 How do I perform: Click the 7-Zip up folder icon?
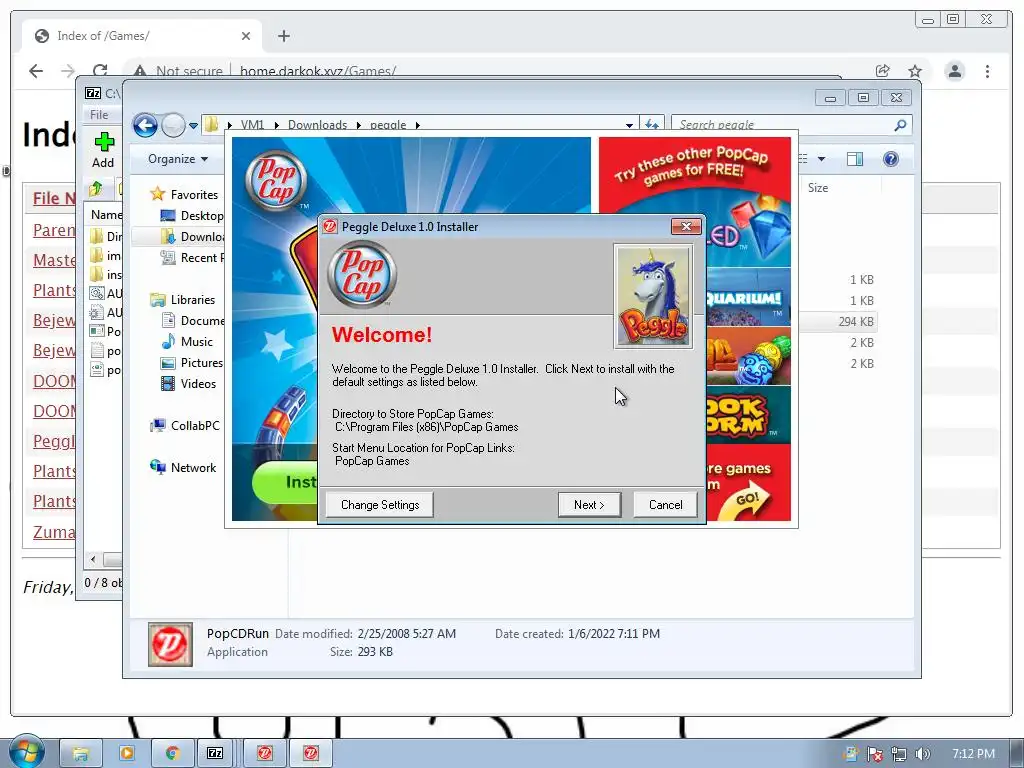(96, 189)
